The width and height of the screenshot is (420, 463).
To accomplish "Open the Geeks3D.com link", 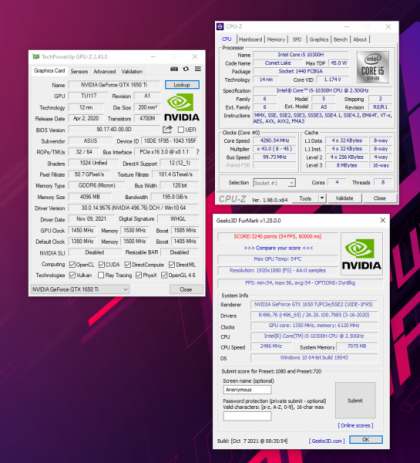I will click(x=327, y=441).
